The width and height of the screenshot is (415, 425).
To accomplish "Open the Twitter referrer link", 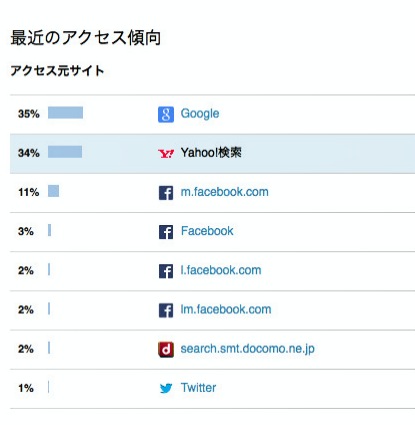I will [198, 388].
